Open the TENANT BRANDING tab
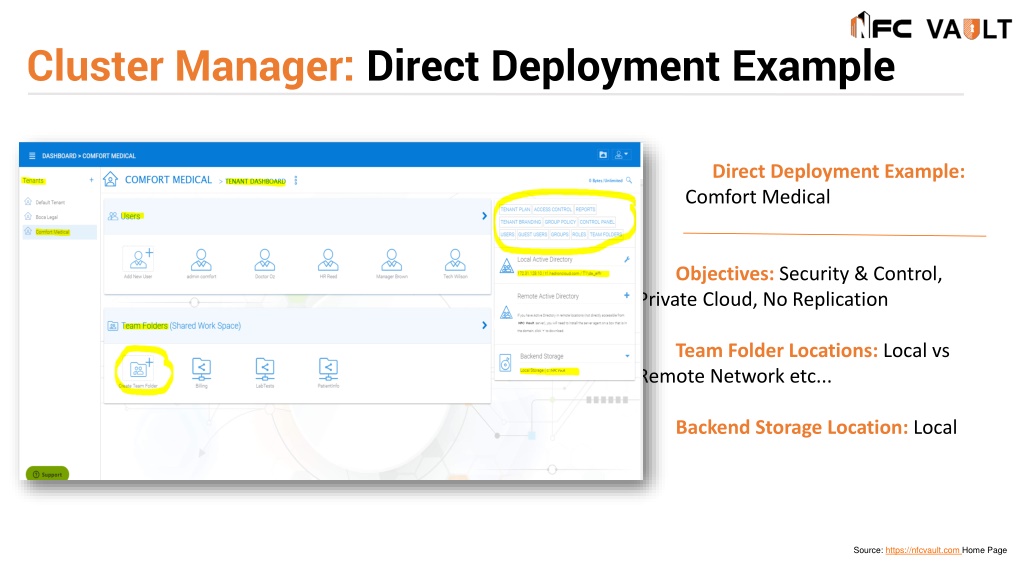The image size is (1024, 576). click(520, 222)
